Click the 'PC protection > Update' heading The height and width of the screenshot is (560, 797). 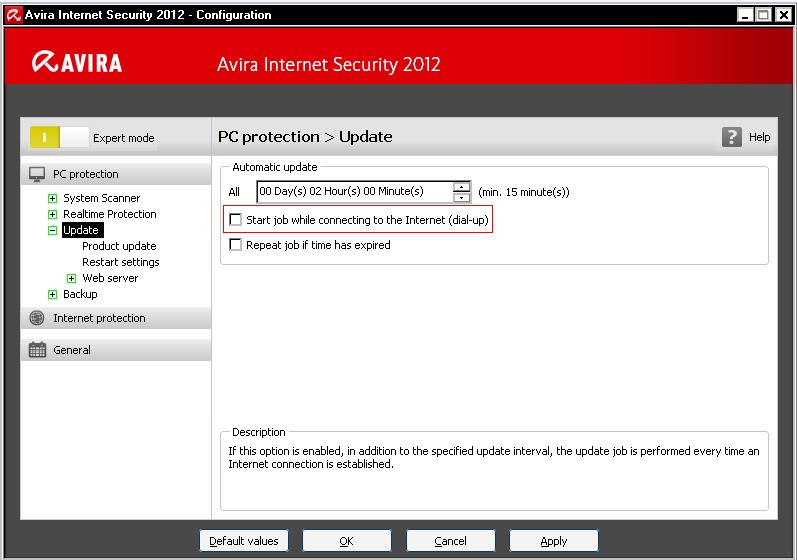(x=305, y=137)
